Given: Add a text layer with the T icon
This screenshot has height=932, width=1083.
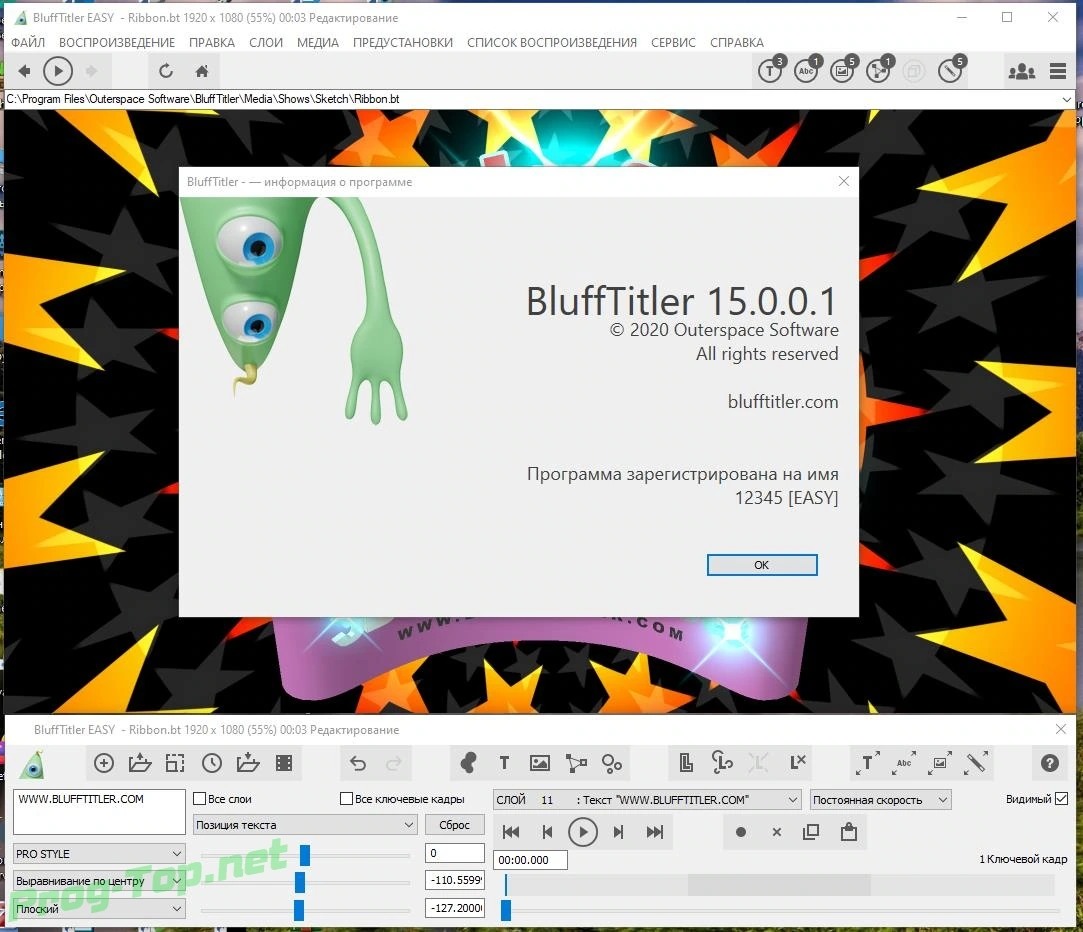Looking at the screenshot, I should click(x=504, y=763).
